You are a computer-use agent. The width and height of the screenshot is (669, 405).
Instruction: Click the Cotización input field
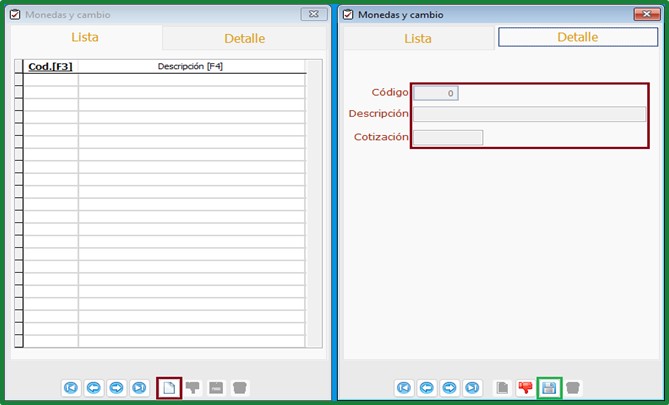coord(448,137)
